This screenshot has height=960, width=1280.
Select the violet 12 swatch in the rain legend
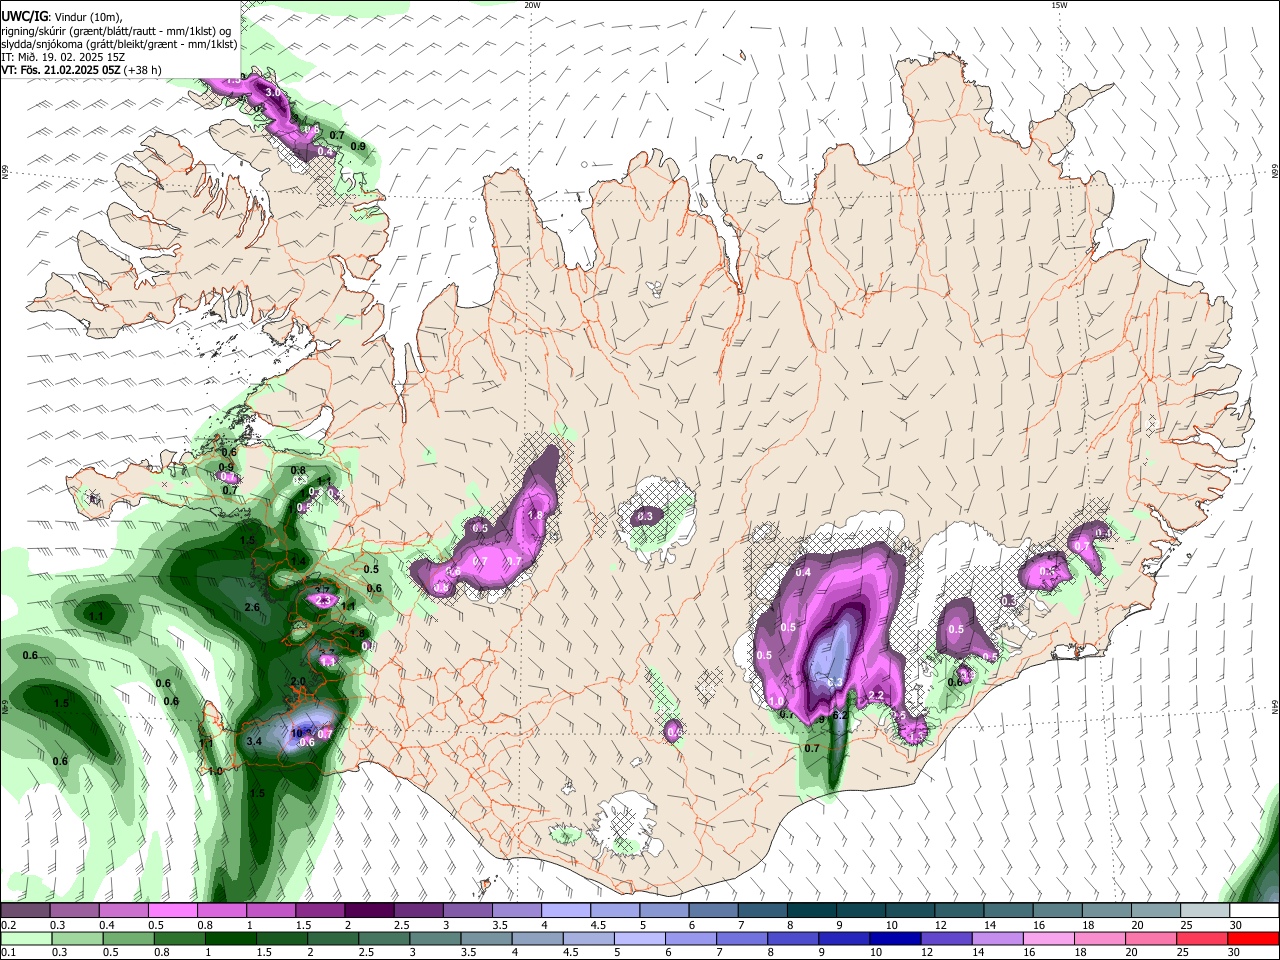point(945,938)
